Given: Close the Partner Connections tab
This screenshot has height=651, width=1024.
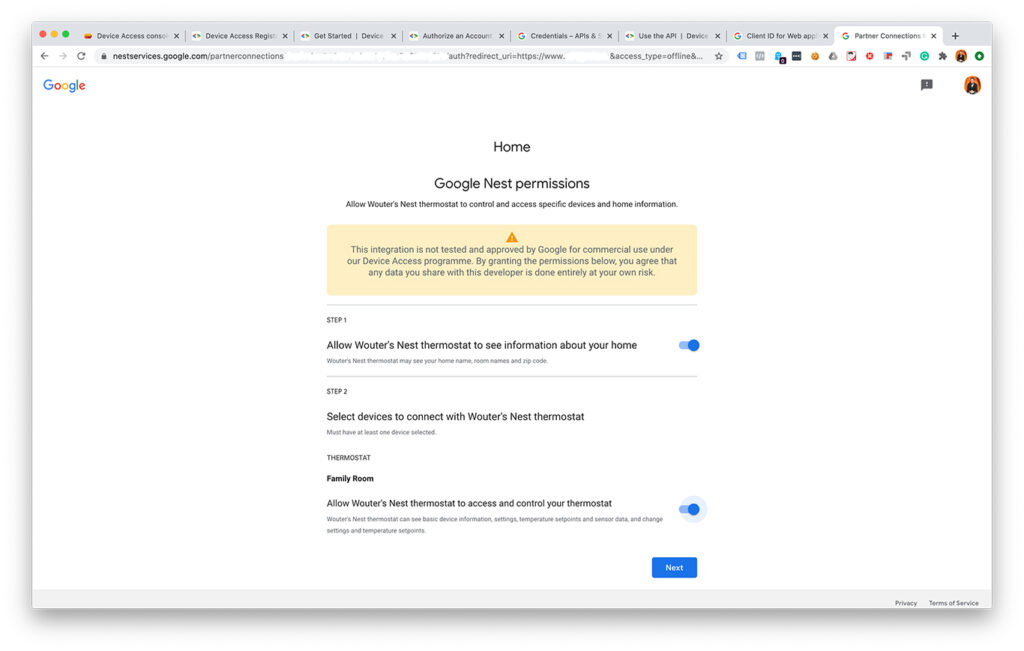Looking at the screenshot, I should 933,36.
